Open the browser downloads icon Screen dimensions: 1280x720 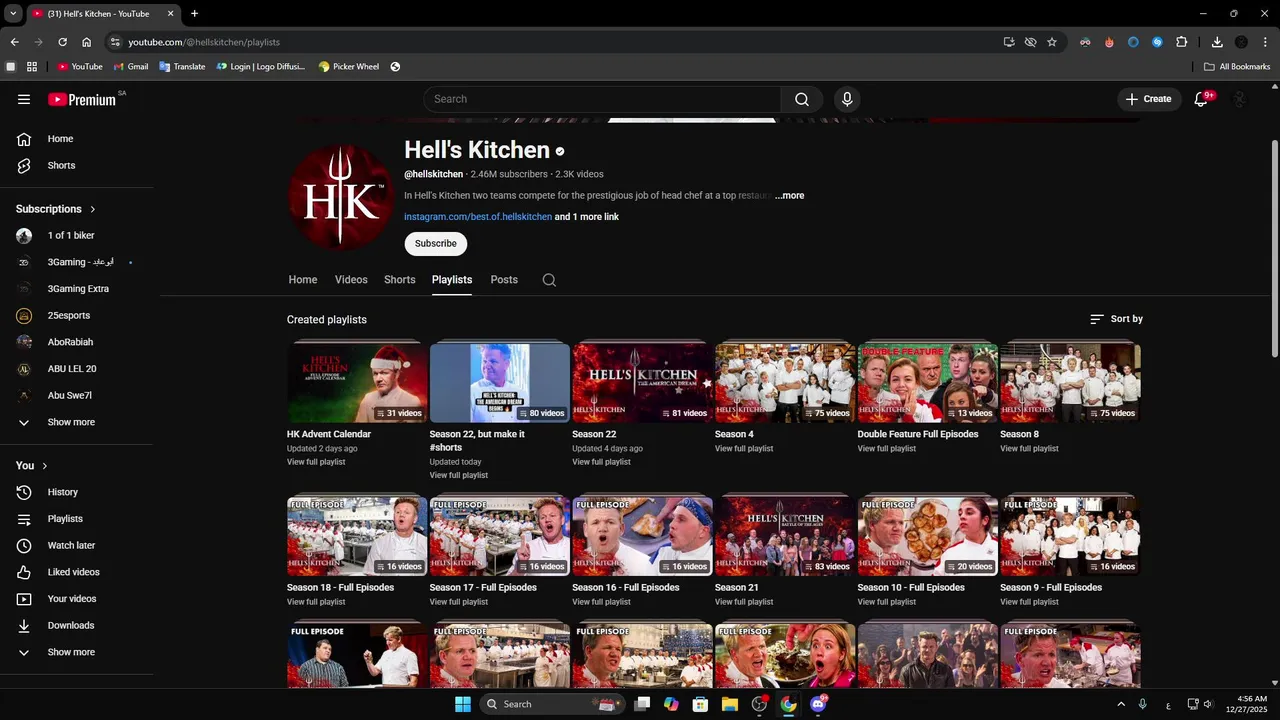[1217, 42]
